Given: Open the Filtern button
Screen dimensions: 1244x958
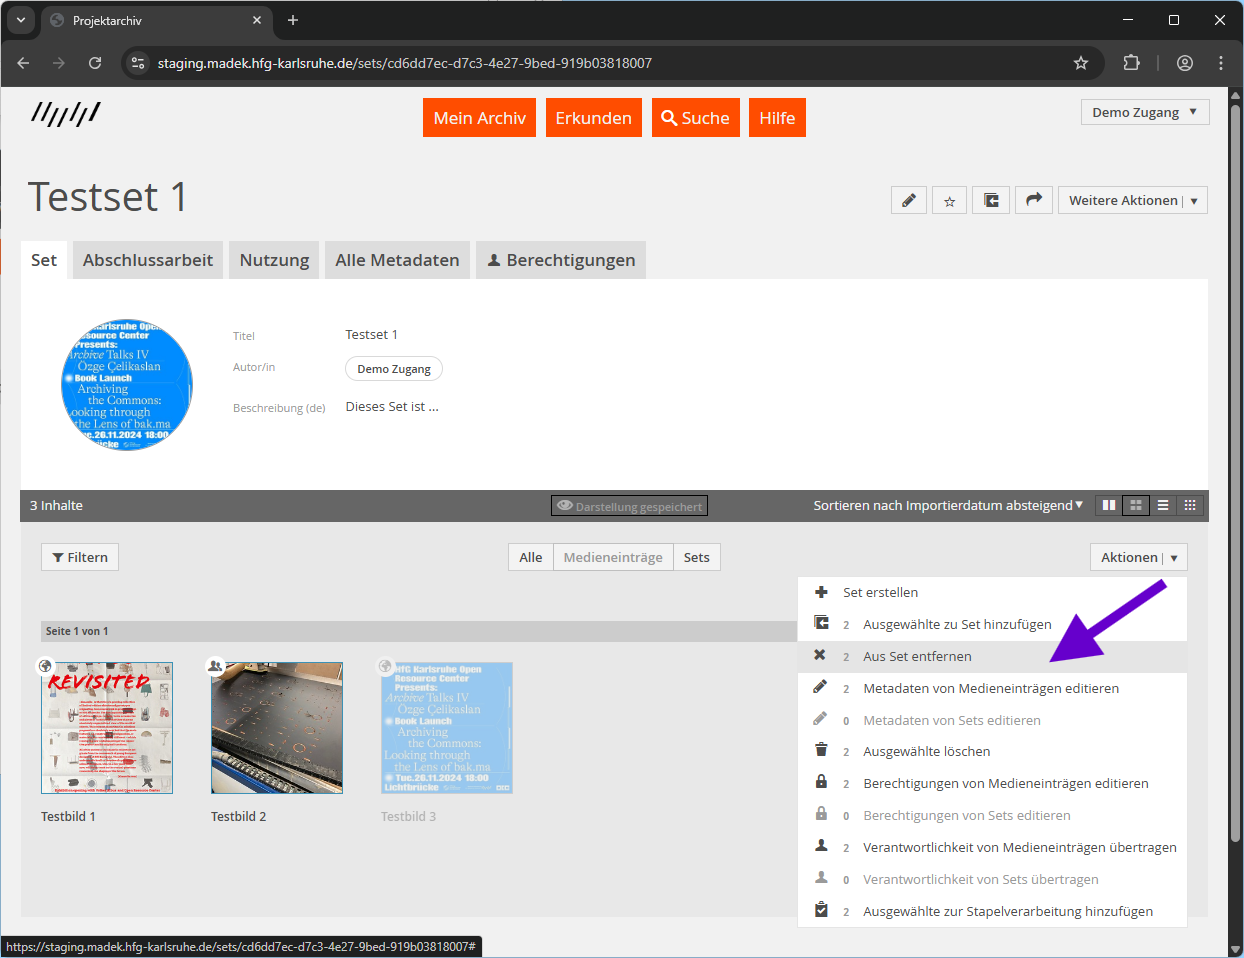Looking at the screenshot, I should click(x=80, y=558).
